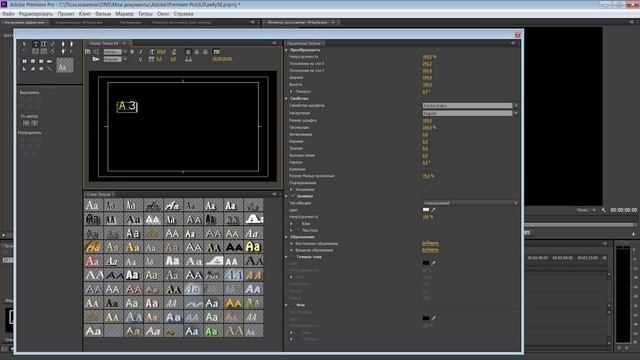Click the fill color eyedropper
The height and width of the screenshot is (360, 640).
click(x=433, y=210)
